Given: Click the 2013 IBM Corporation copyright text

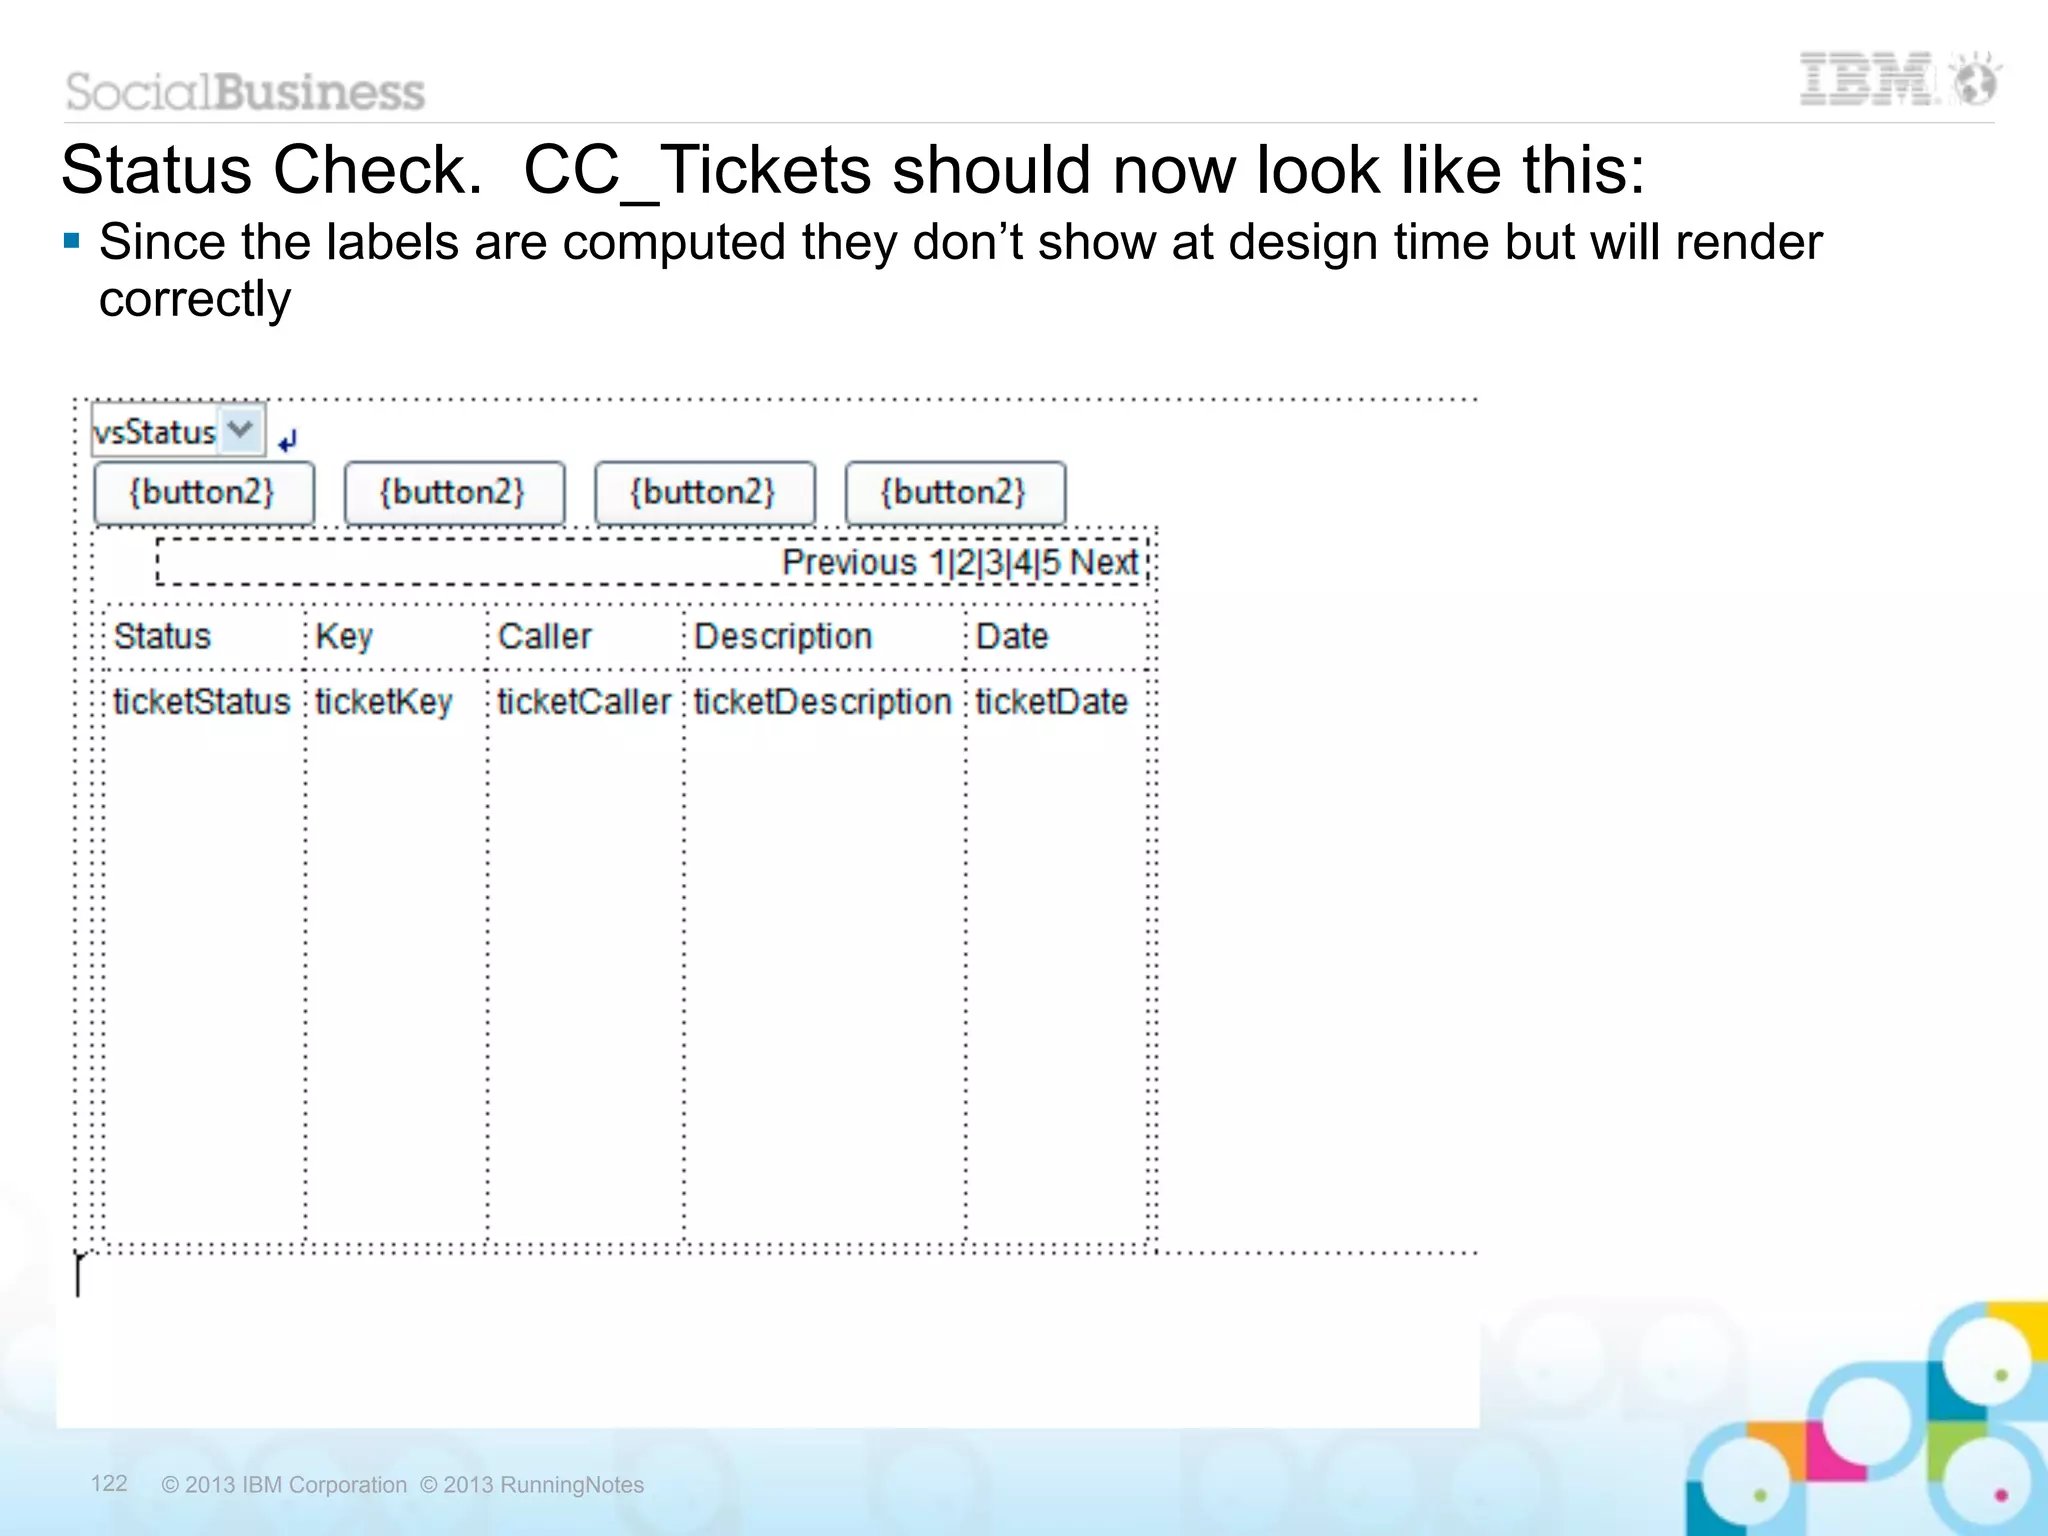Looking at the screenshot, I should pos(284,1485).
